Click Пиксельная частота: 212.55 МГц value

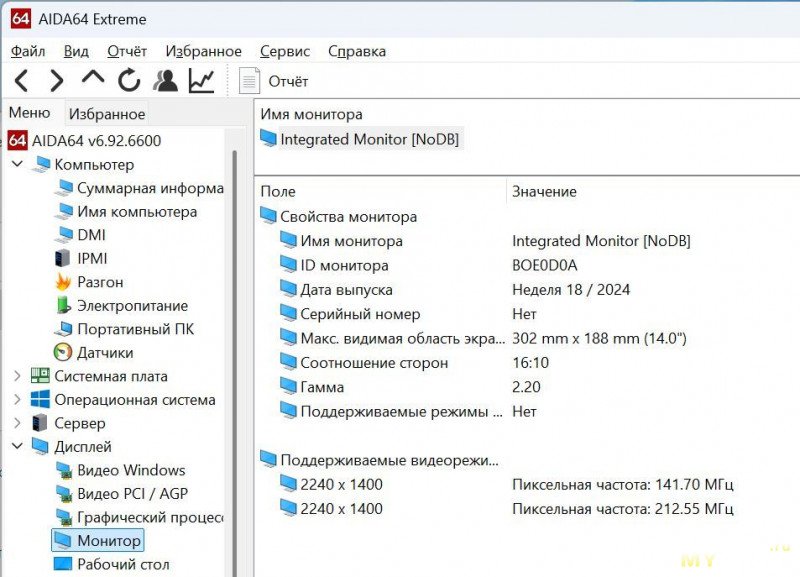[622, 509]
